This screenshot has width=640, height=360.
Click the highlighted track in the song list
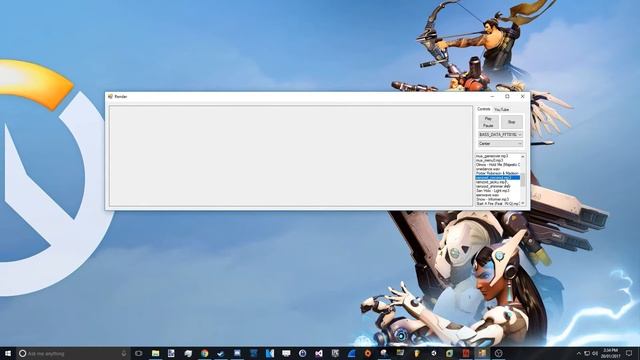498,178
